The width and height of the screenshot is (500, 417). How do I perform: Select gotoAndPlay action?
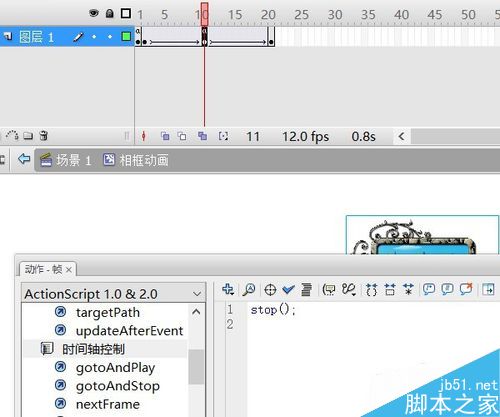pos(115,368)
